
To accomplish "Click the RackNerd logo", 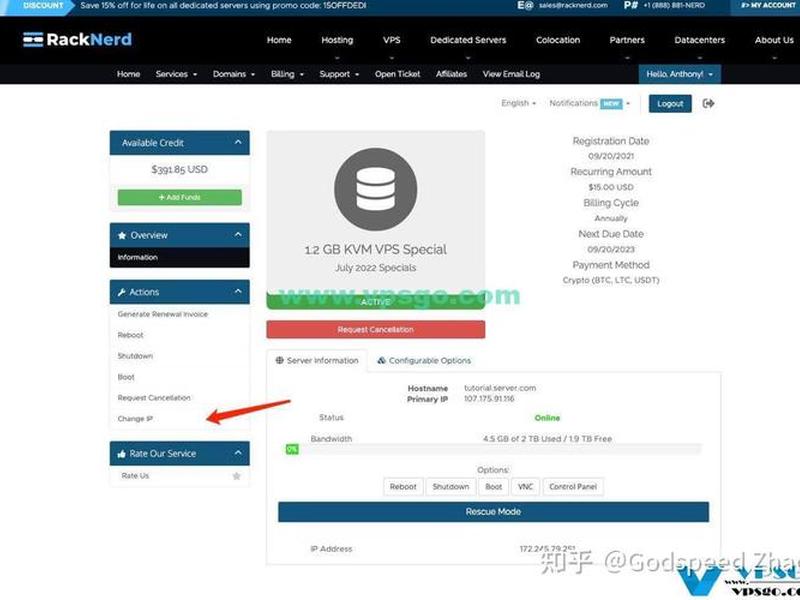I will (x=78, y=39).
